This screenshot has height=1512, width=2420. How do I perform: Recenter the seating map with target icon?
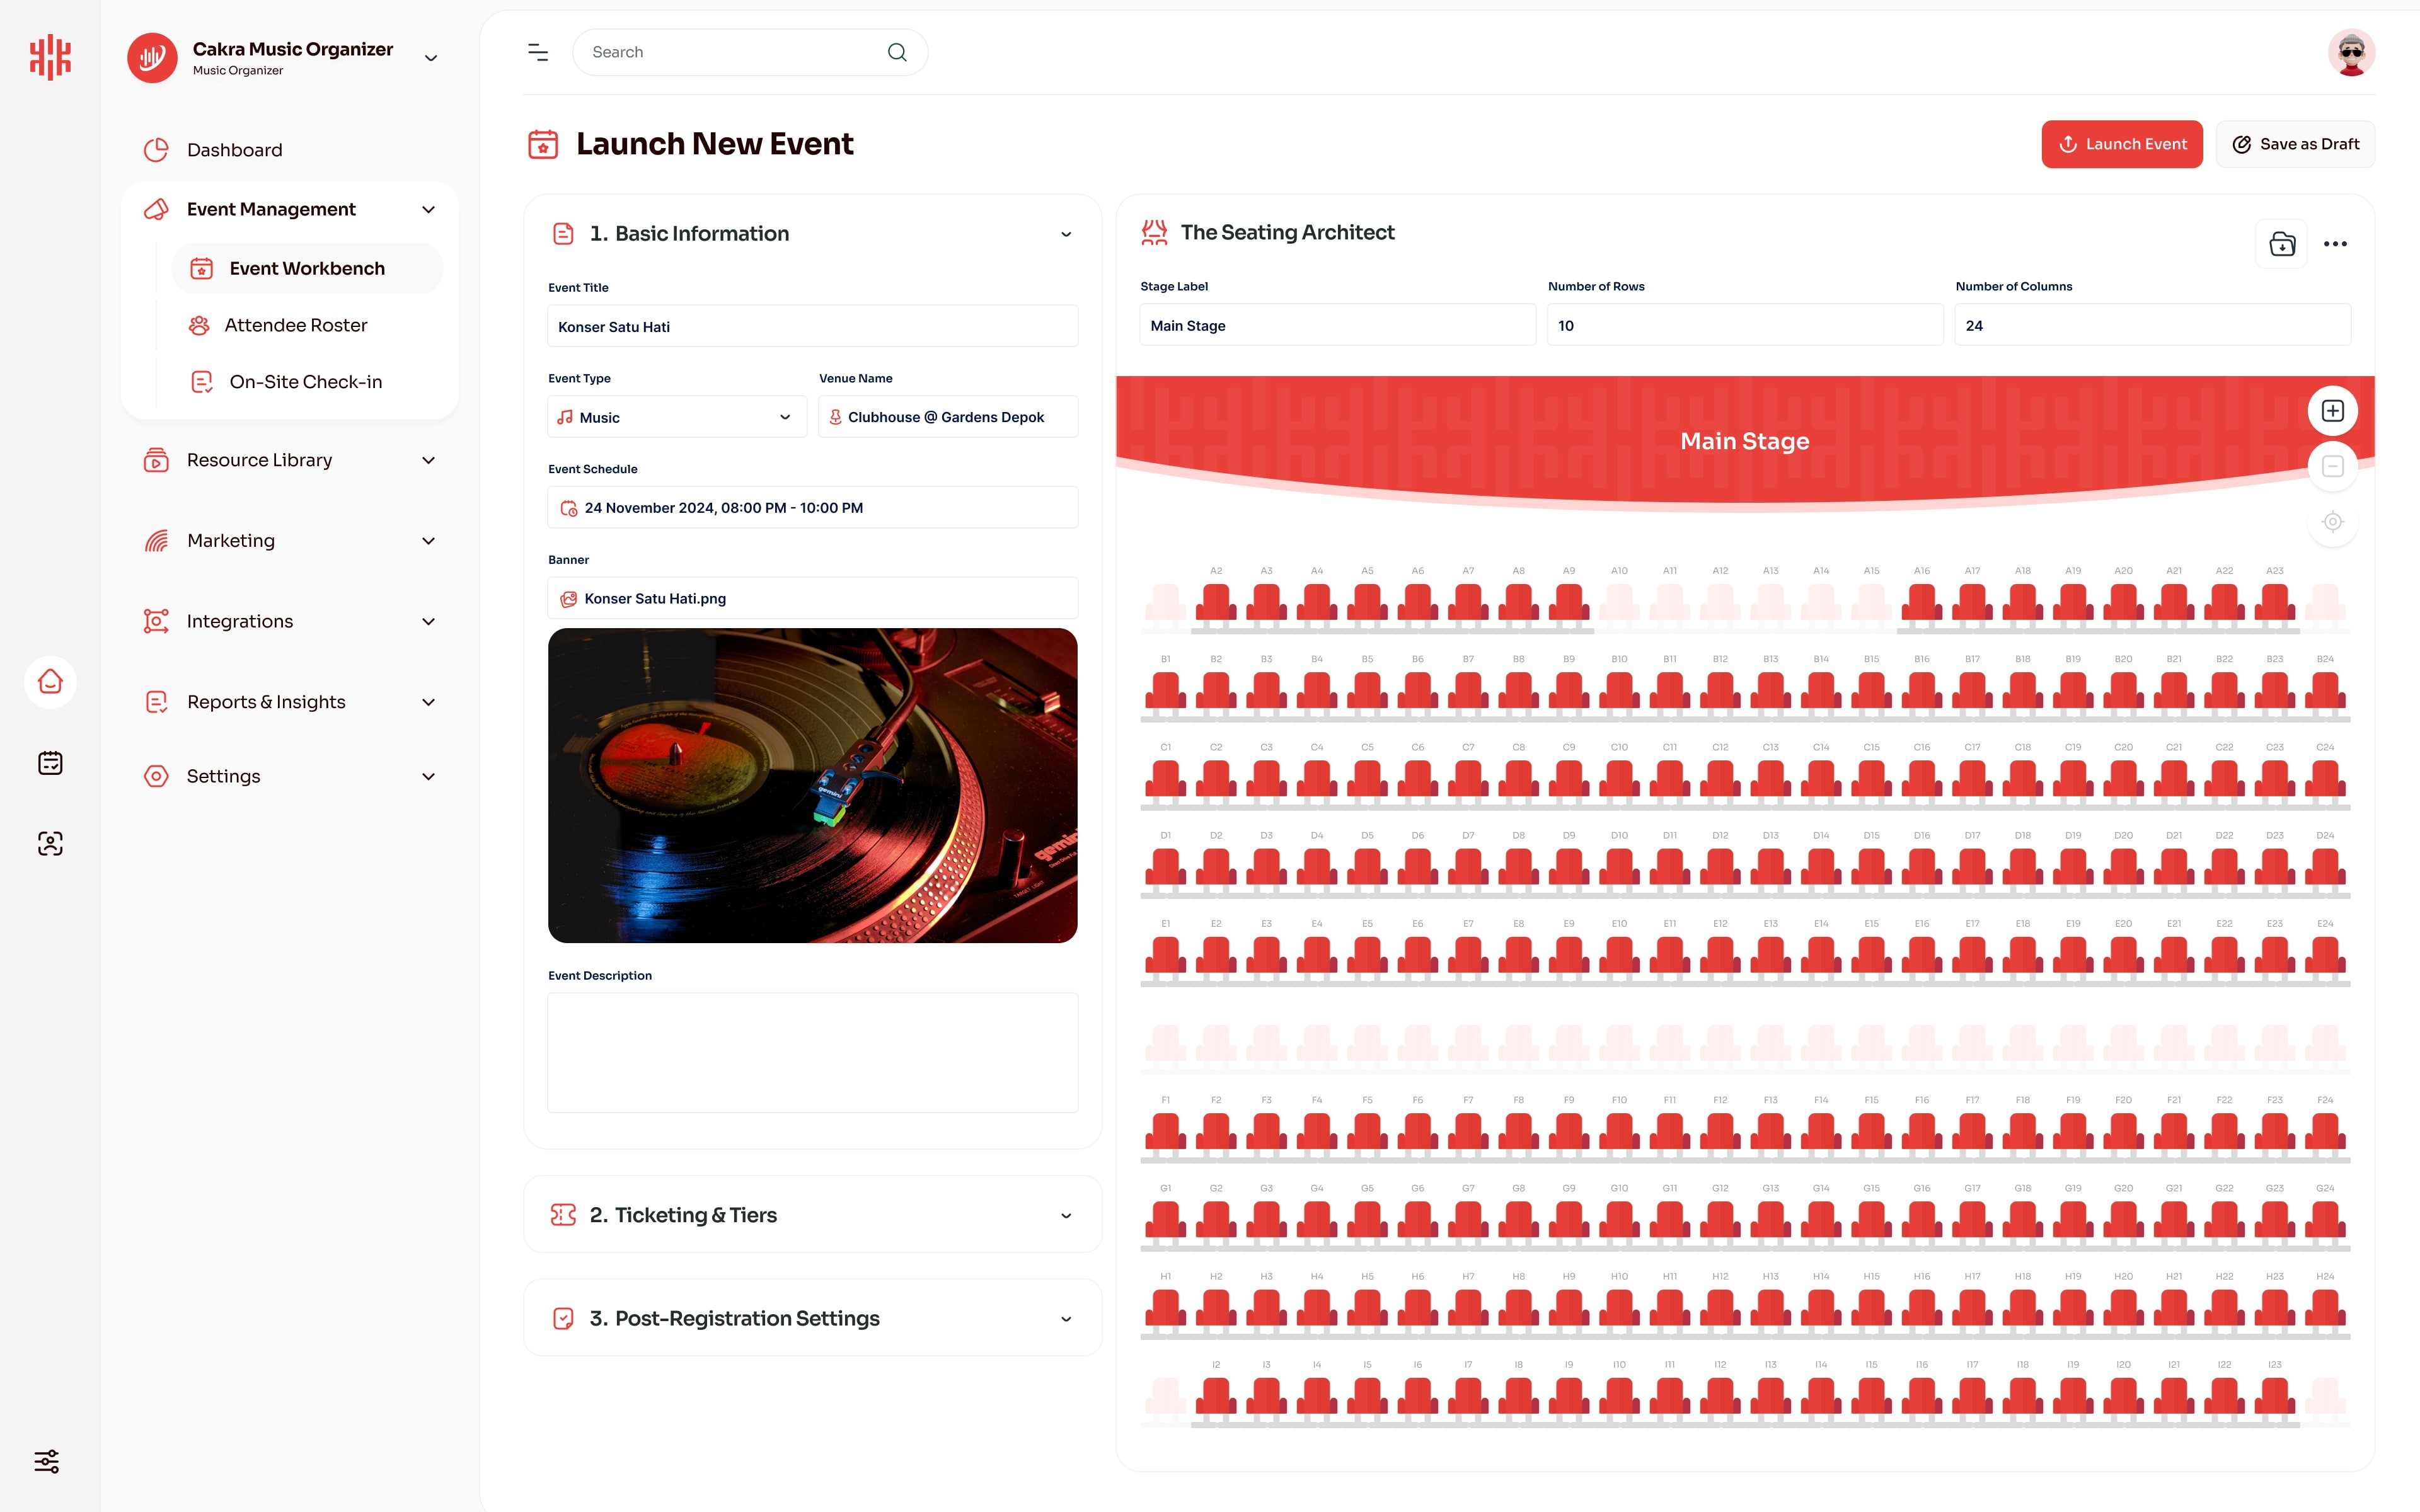pyautogui.click(x=2332, y=522)
